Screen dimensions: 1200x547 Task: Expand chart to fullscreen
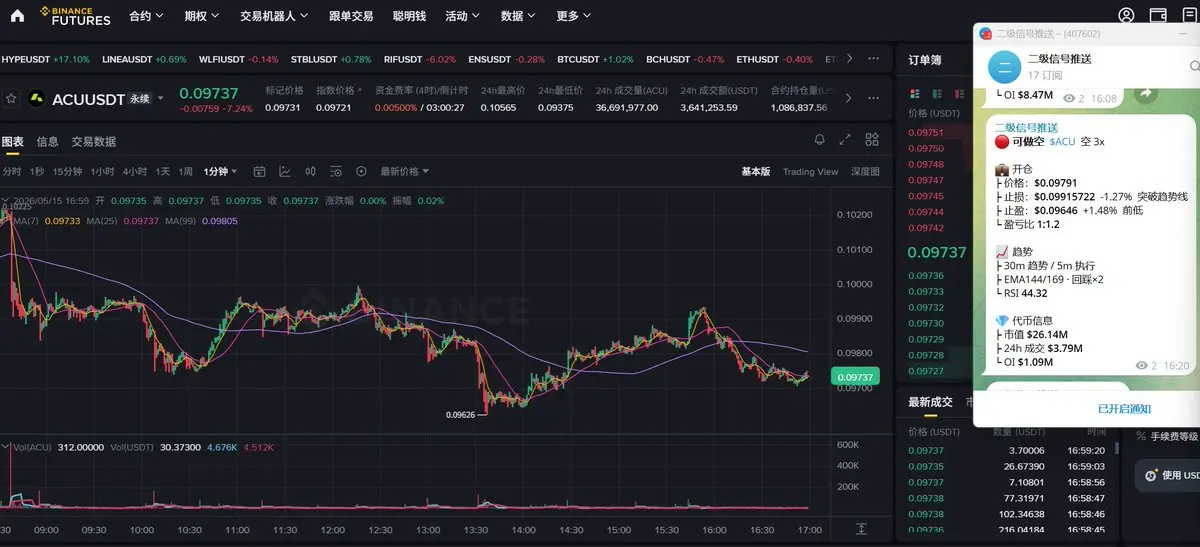(x=846, y=140)
